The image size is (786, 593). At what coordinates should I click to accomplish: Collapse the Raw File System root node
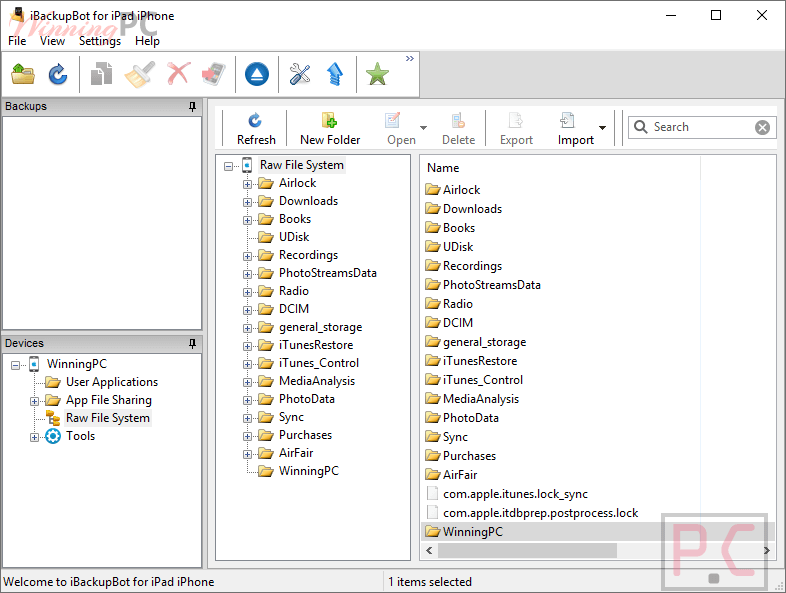229,166
